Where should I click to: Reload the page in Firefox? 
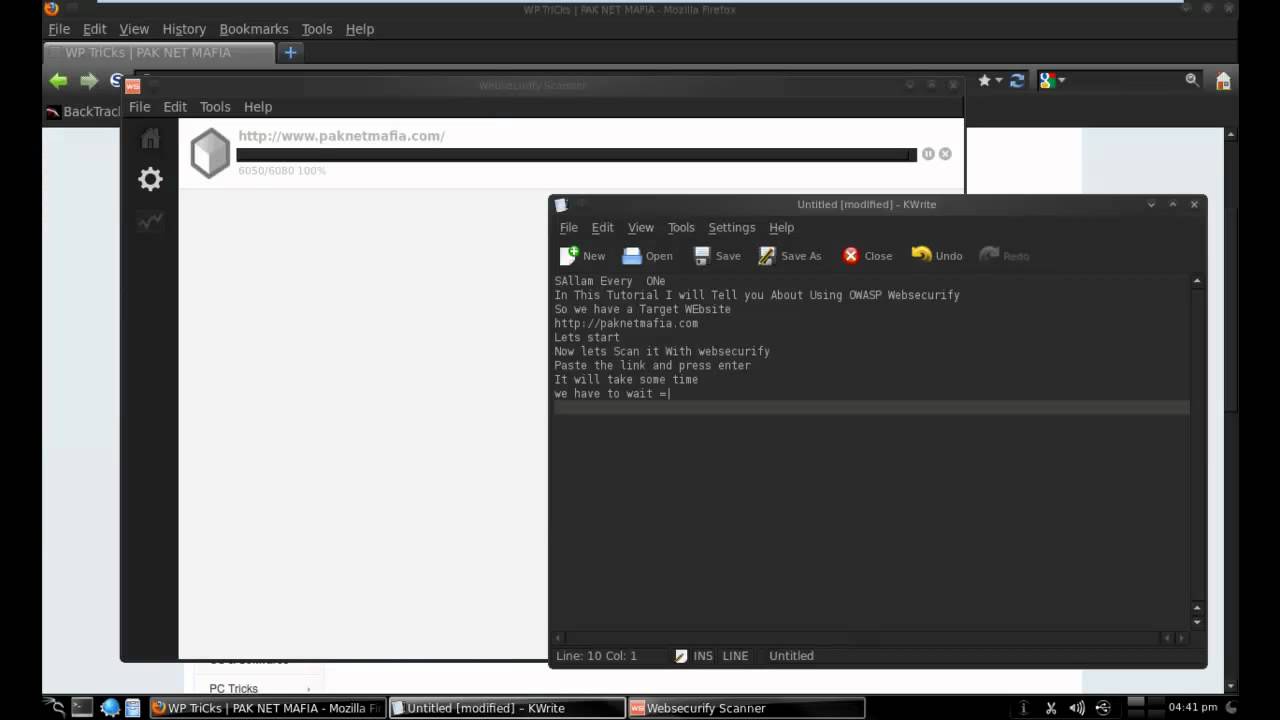tap(1017, 80)
